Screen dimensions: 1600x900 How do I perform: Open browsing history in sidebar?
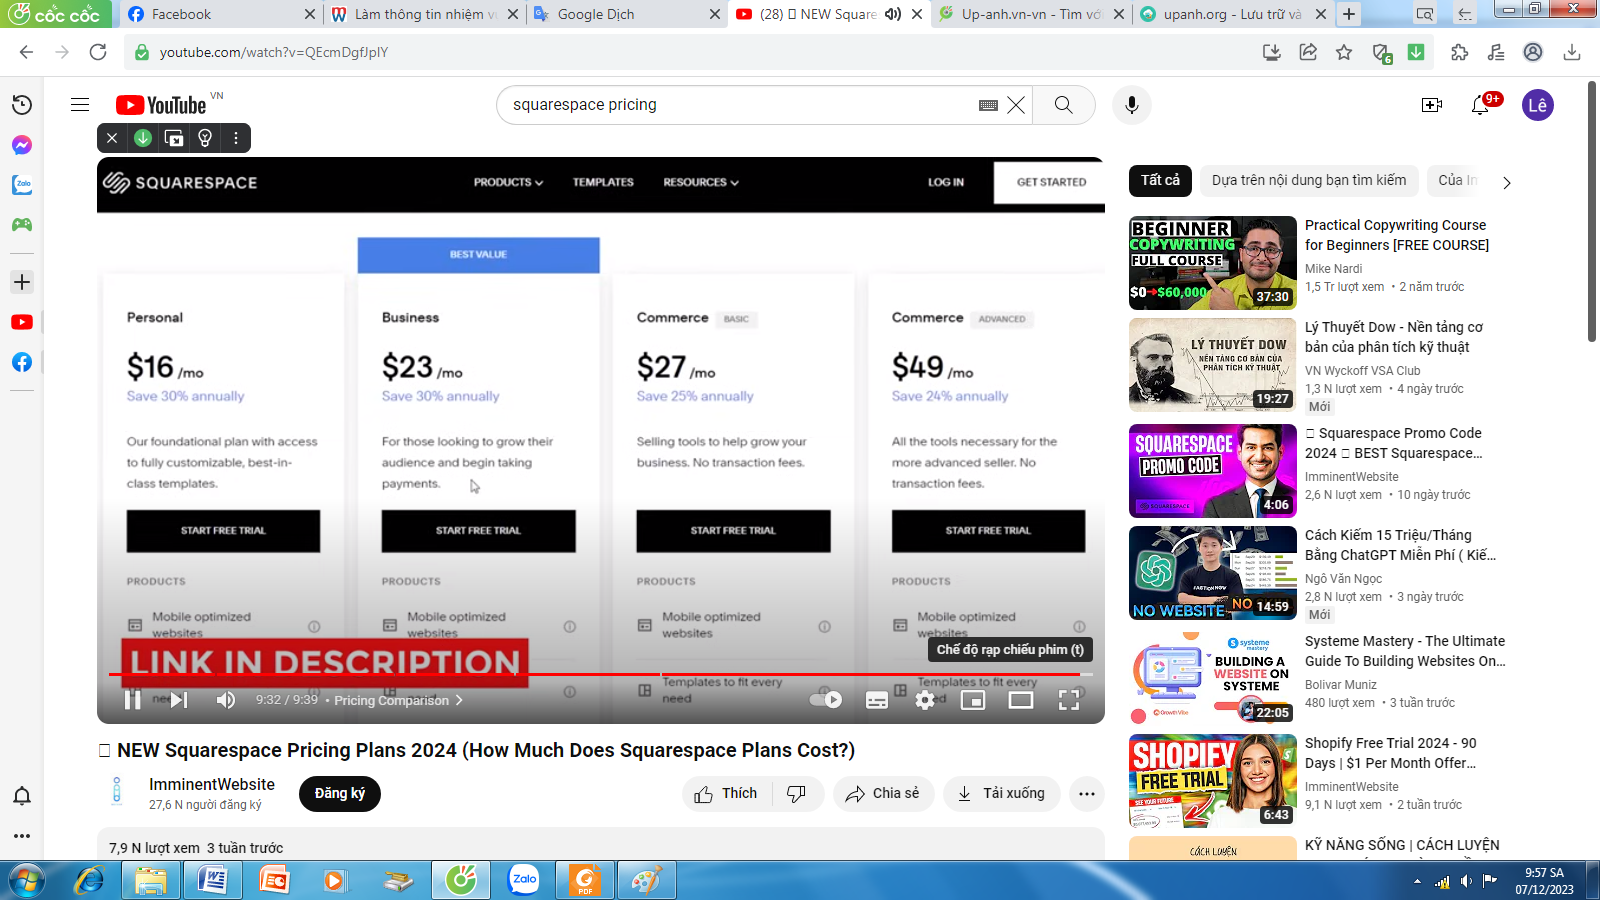(22, 105)
